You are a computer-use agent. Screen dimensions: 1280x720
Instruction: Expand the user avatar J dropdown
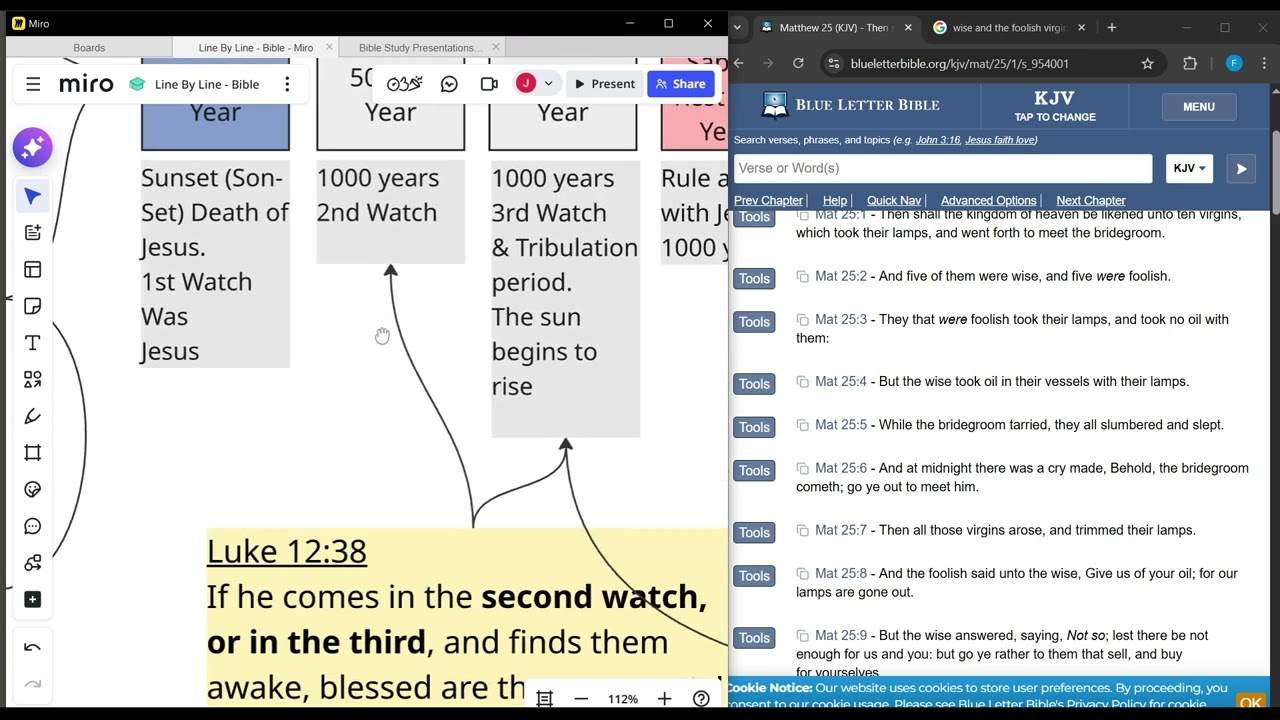548,84
